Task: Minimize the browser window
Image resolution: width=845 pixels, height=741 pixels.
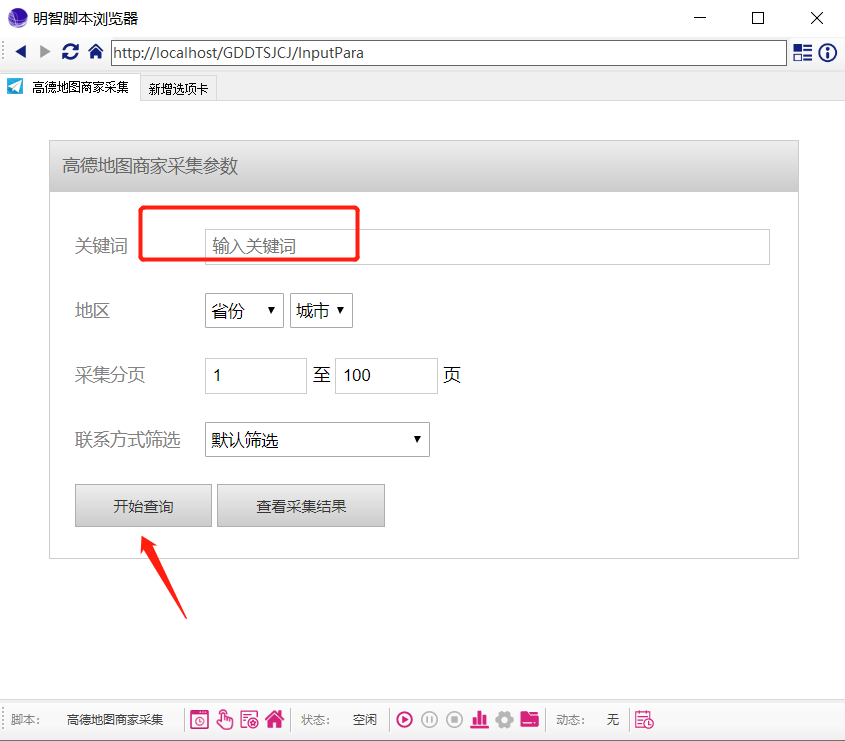Action: pyautogui.click(x=699, y=18)
